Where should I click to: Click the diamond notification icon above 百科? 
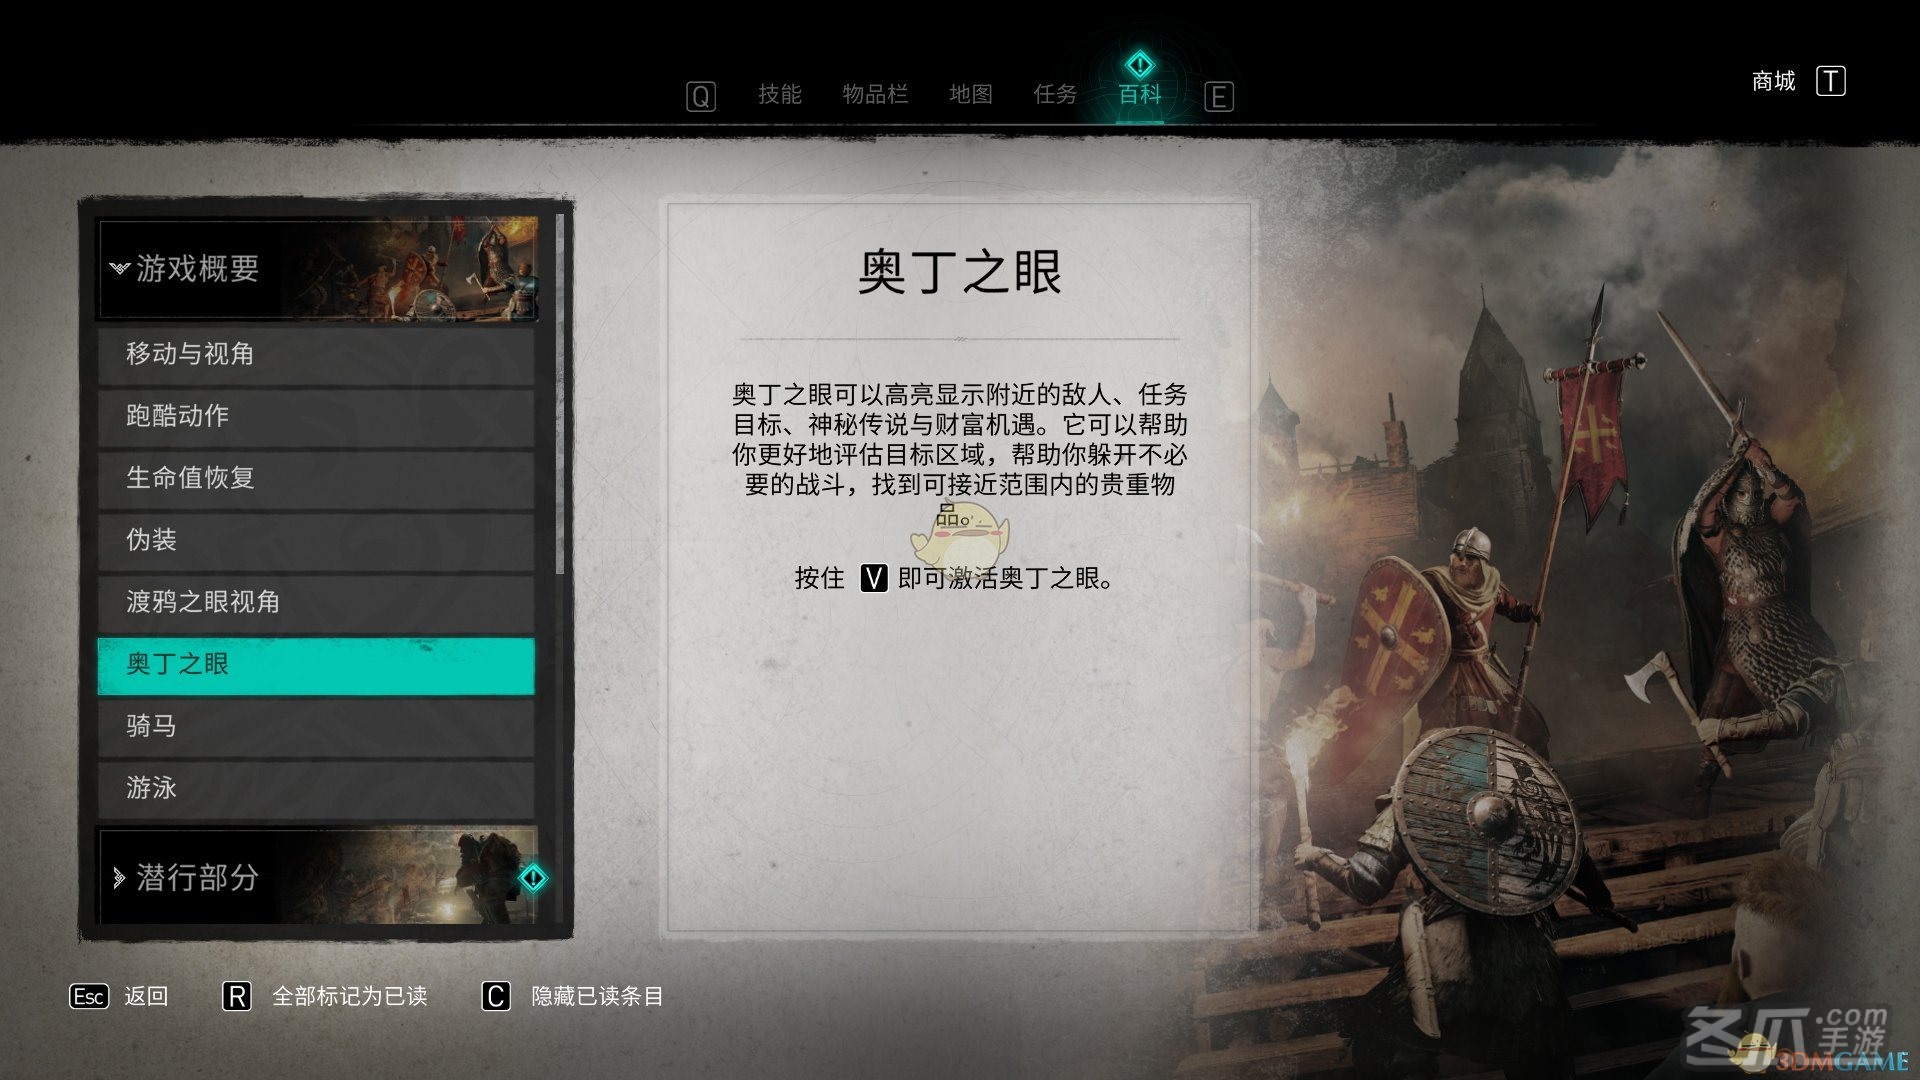click(1140, 66)
